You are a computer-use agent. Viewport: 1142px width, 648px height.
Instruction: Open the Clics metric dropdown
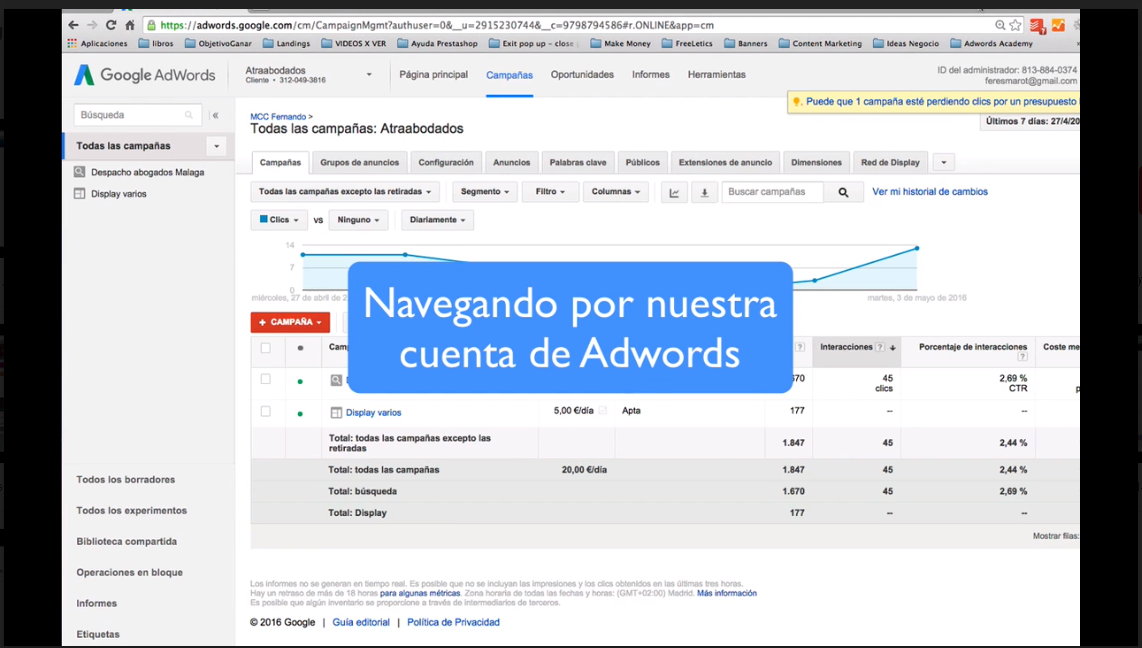(279, 220)
